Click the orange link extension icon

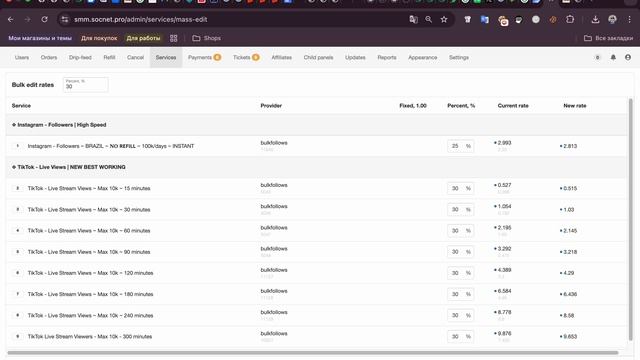[553, 19]
